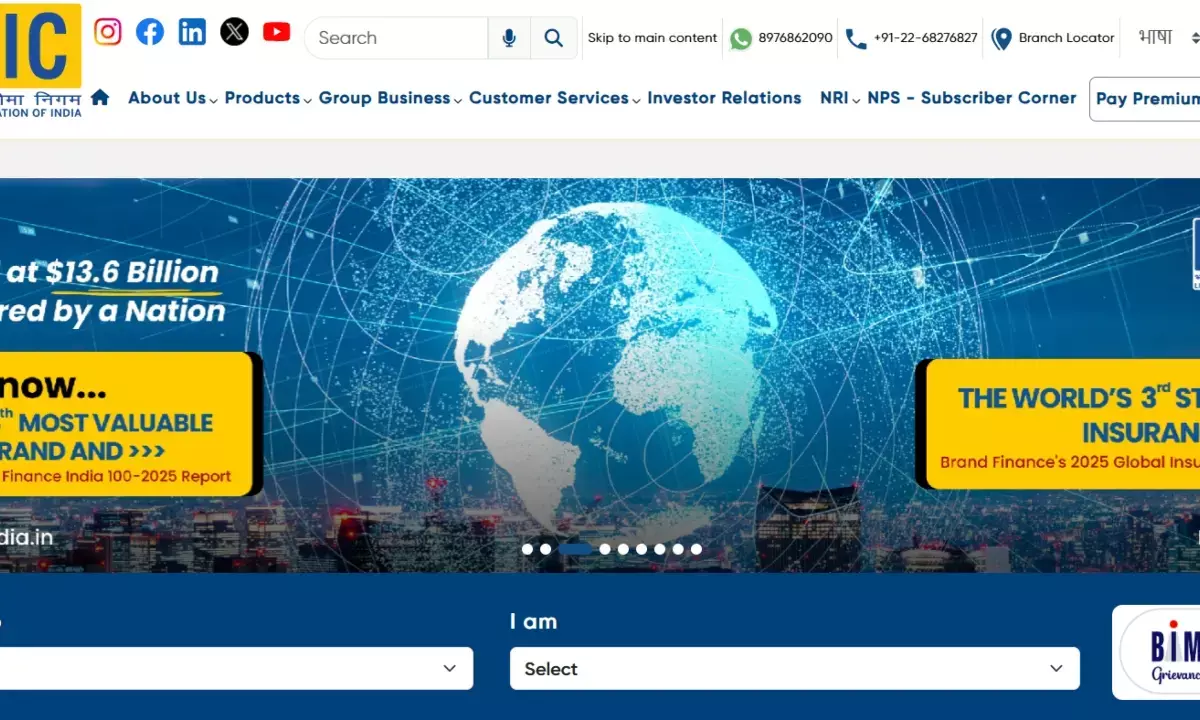The width and height of the screenshot is (1200, 720).
Task: Follow the Skip to main content link
Action: point(652,38)
